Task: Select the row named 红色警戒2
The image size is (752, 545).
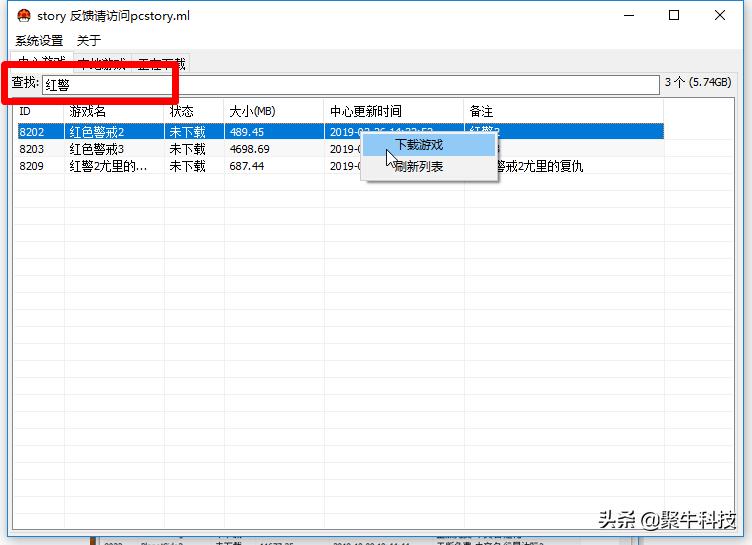Action: (x=341, y=131)
